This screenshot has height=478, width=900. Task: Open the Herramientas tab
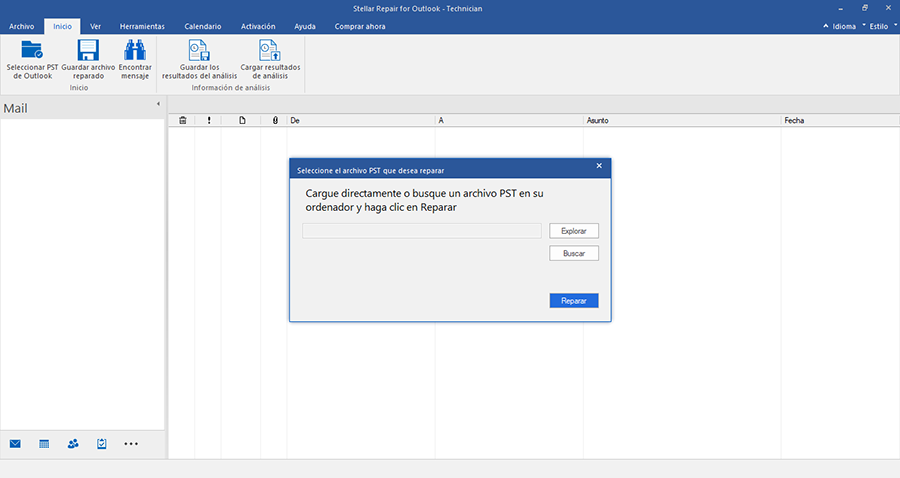point(142,26)
